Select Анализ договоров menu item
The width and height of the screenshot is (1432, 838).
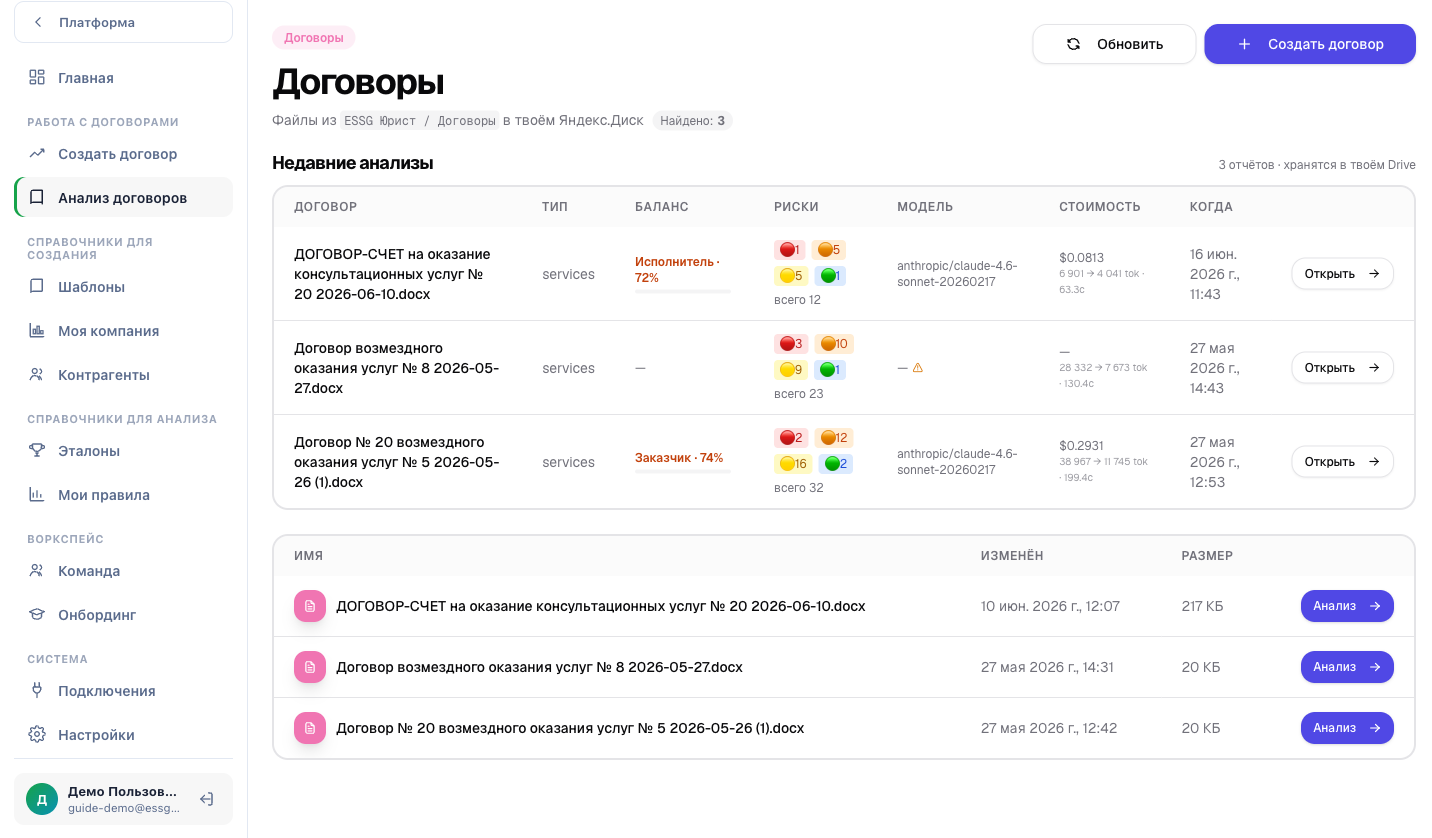pos(123,198)
